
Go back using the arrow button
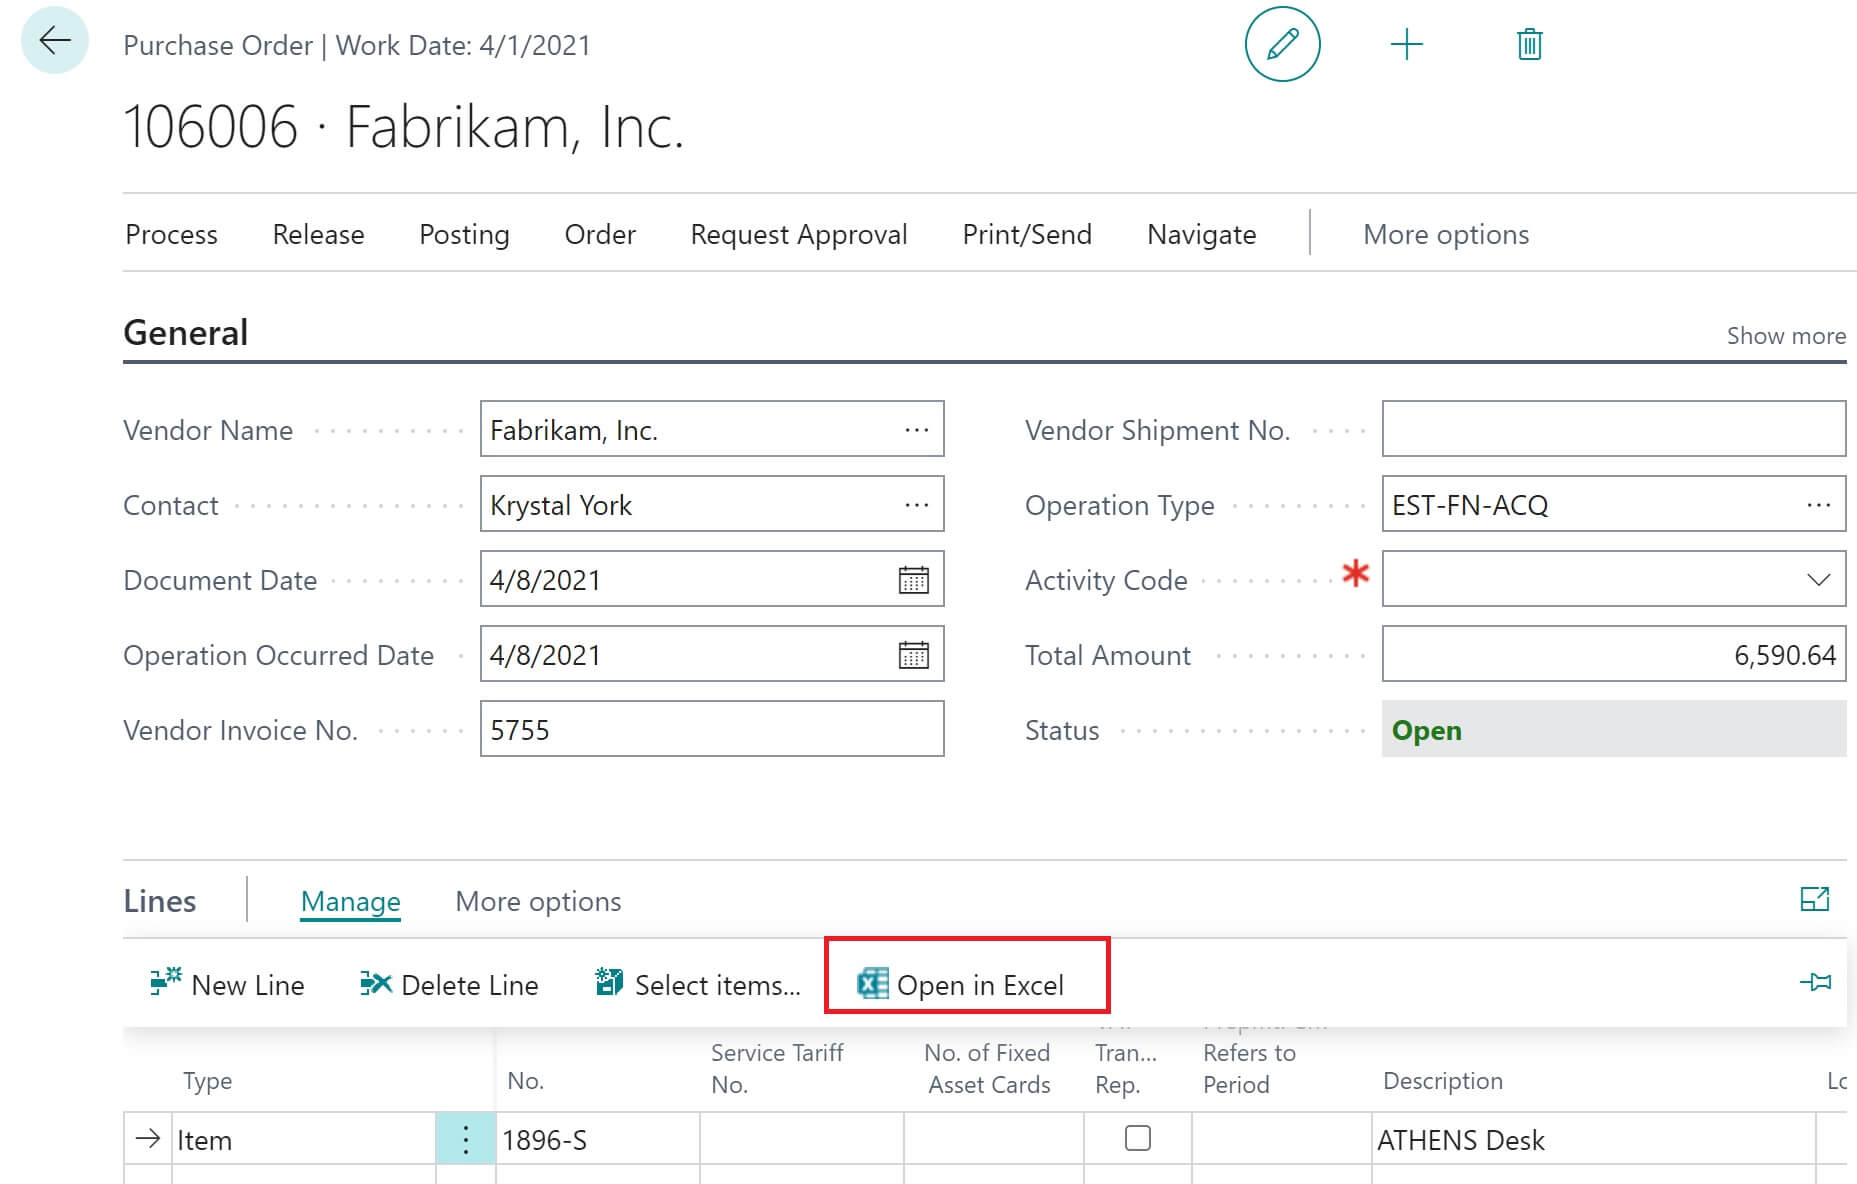coord(55,40)
